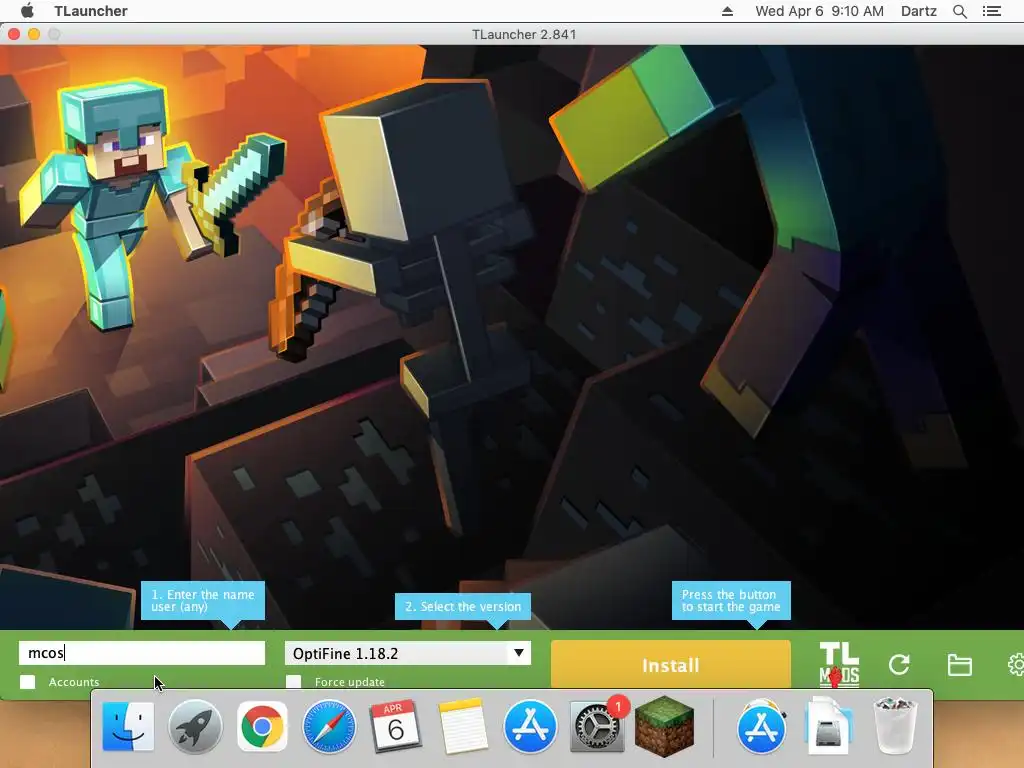The height and width of the screenshot is (768, 1024).
Task: Click the yellow Install button
Action: pyautogui.click(x=671, y=665)
